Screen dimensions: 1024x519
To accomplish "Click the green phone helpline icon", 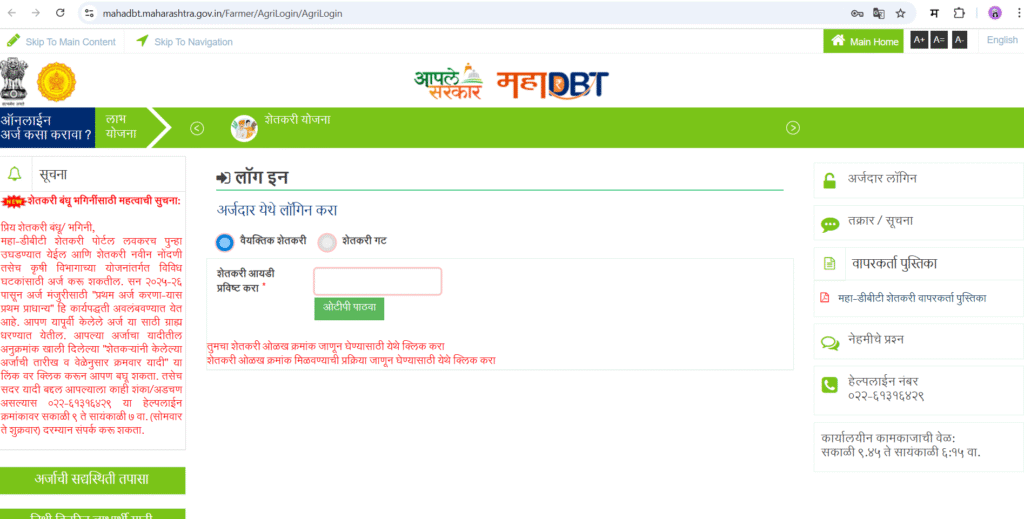I will tap(829, 385).
